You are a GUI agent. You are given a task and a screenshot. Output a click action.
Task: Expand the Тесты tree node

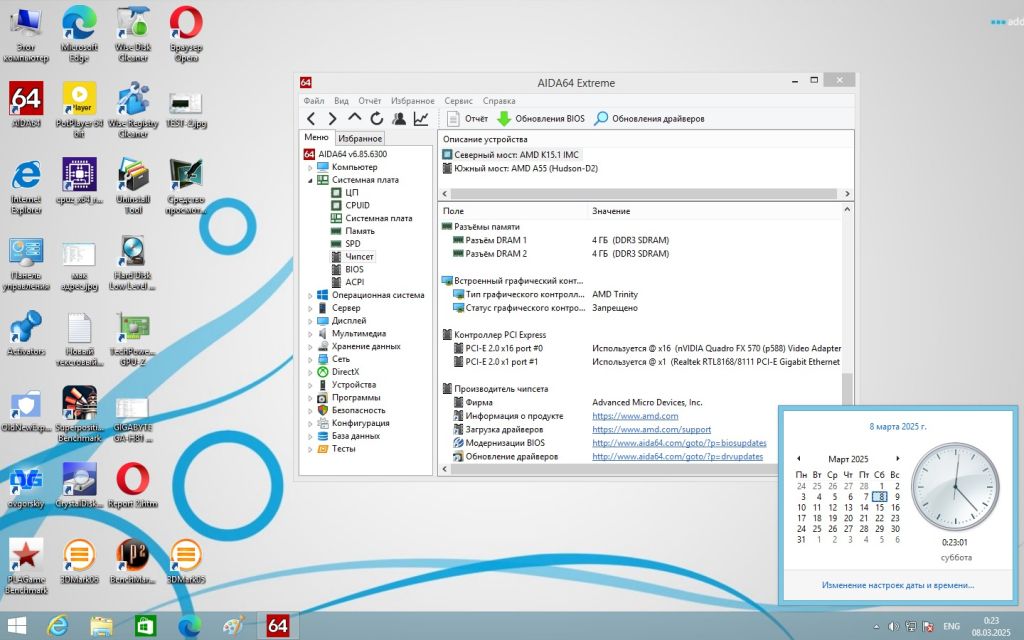tap(310, 449)
